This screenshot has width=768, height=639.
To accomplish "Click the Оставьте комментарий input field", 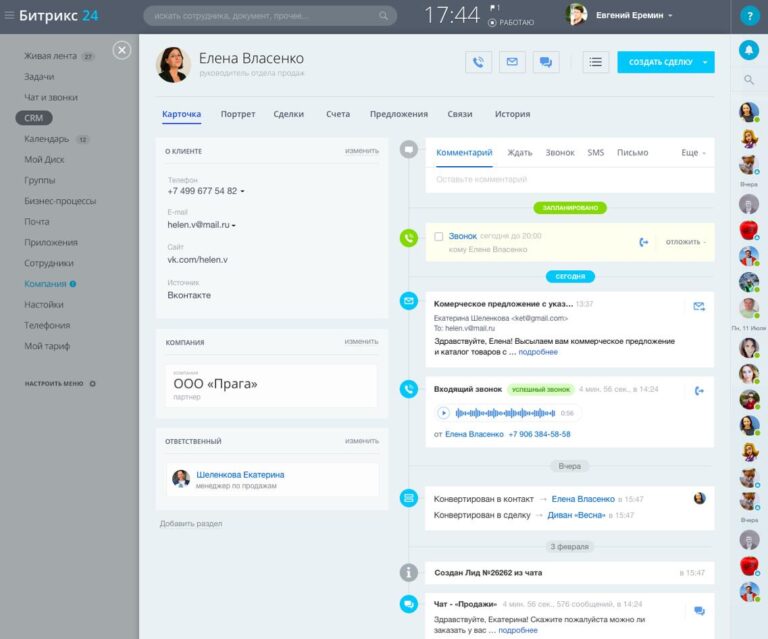I will [570, 180].
